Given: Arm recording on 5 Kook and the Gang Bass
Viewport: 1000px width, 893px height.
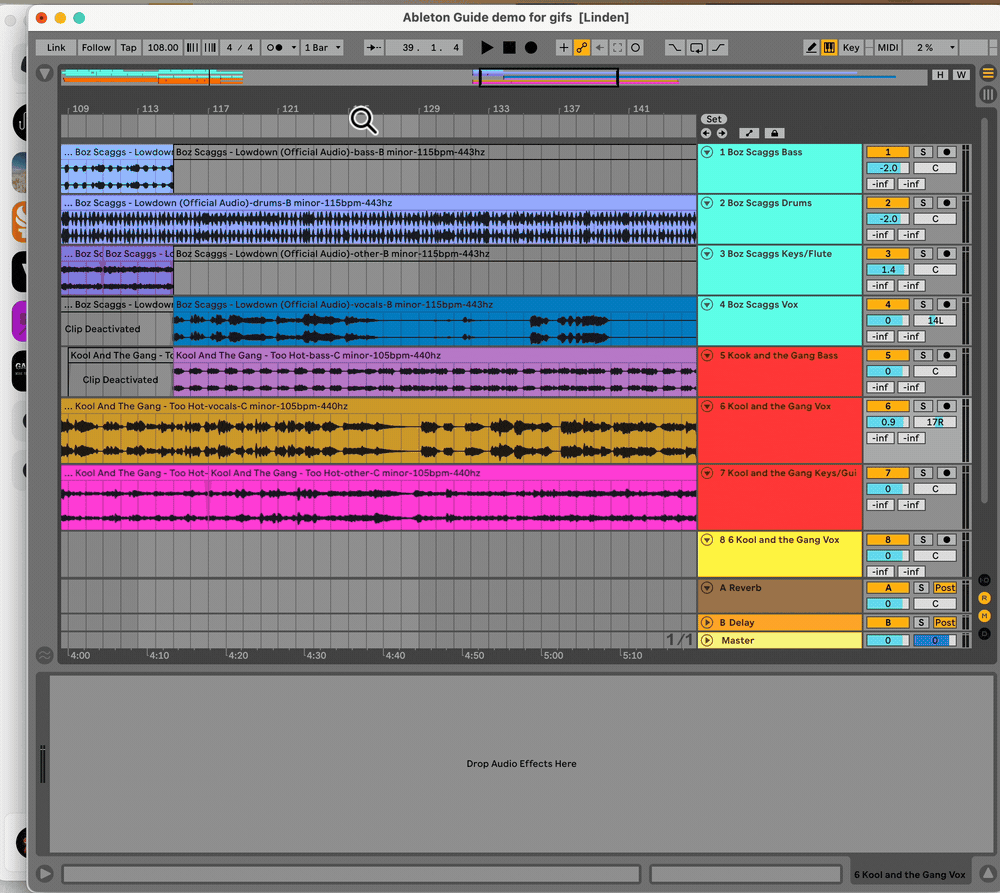Looking at the screenshot, I should (946, 355).
